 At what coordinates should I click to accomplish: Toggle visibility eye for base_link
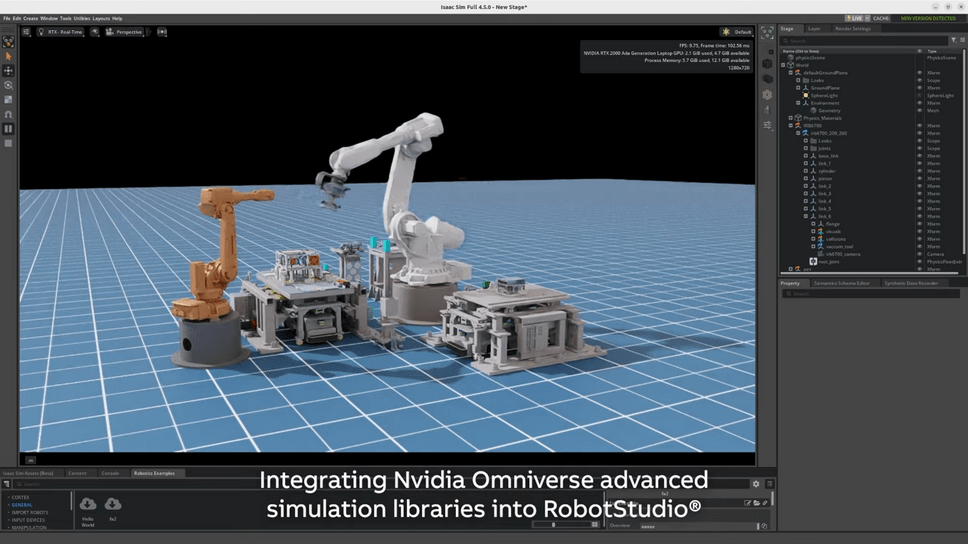pyautogui.click(x=919, y=156)
